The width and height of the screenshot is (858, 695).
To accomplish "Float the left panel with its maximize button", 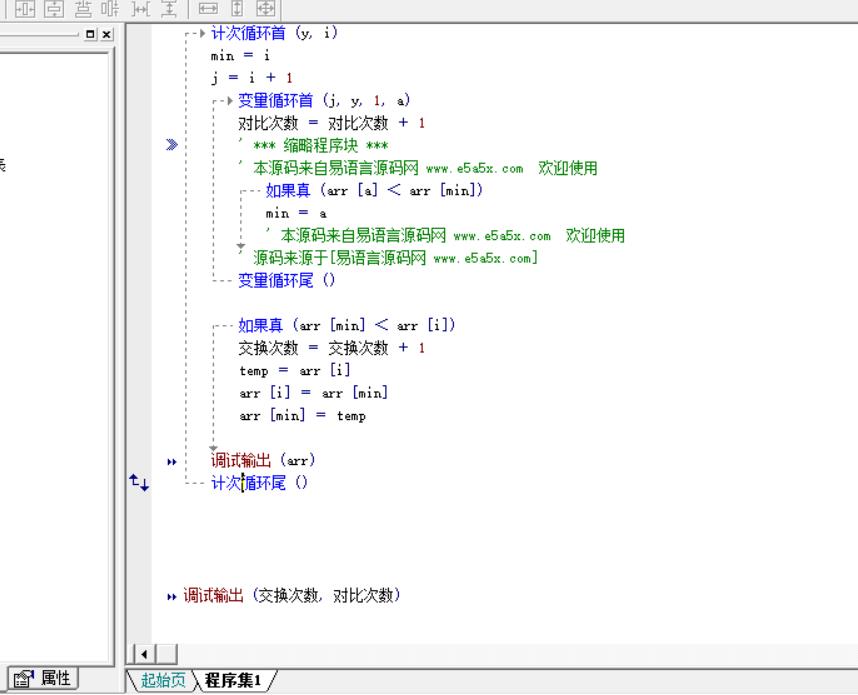I will (91, 35).
